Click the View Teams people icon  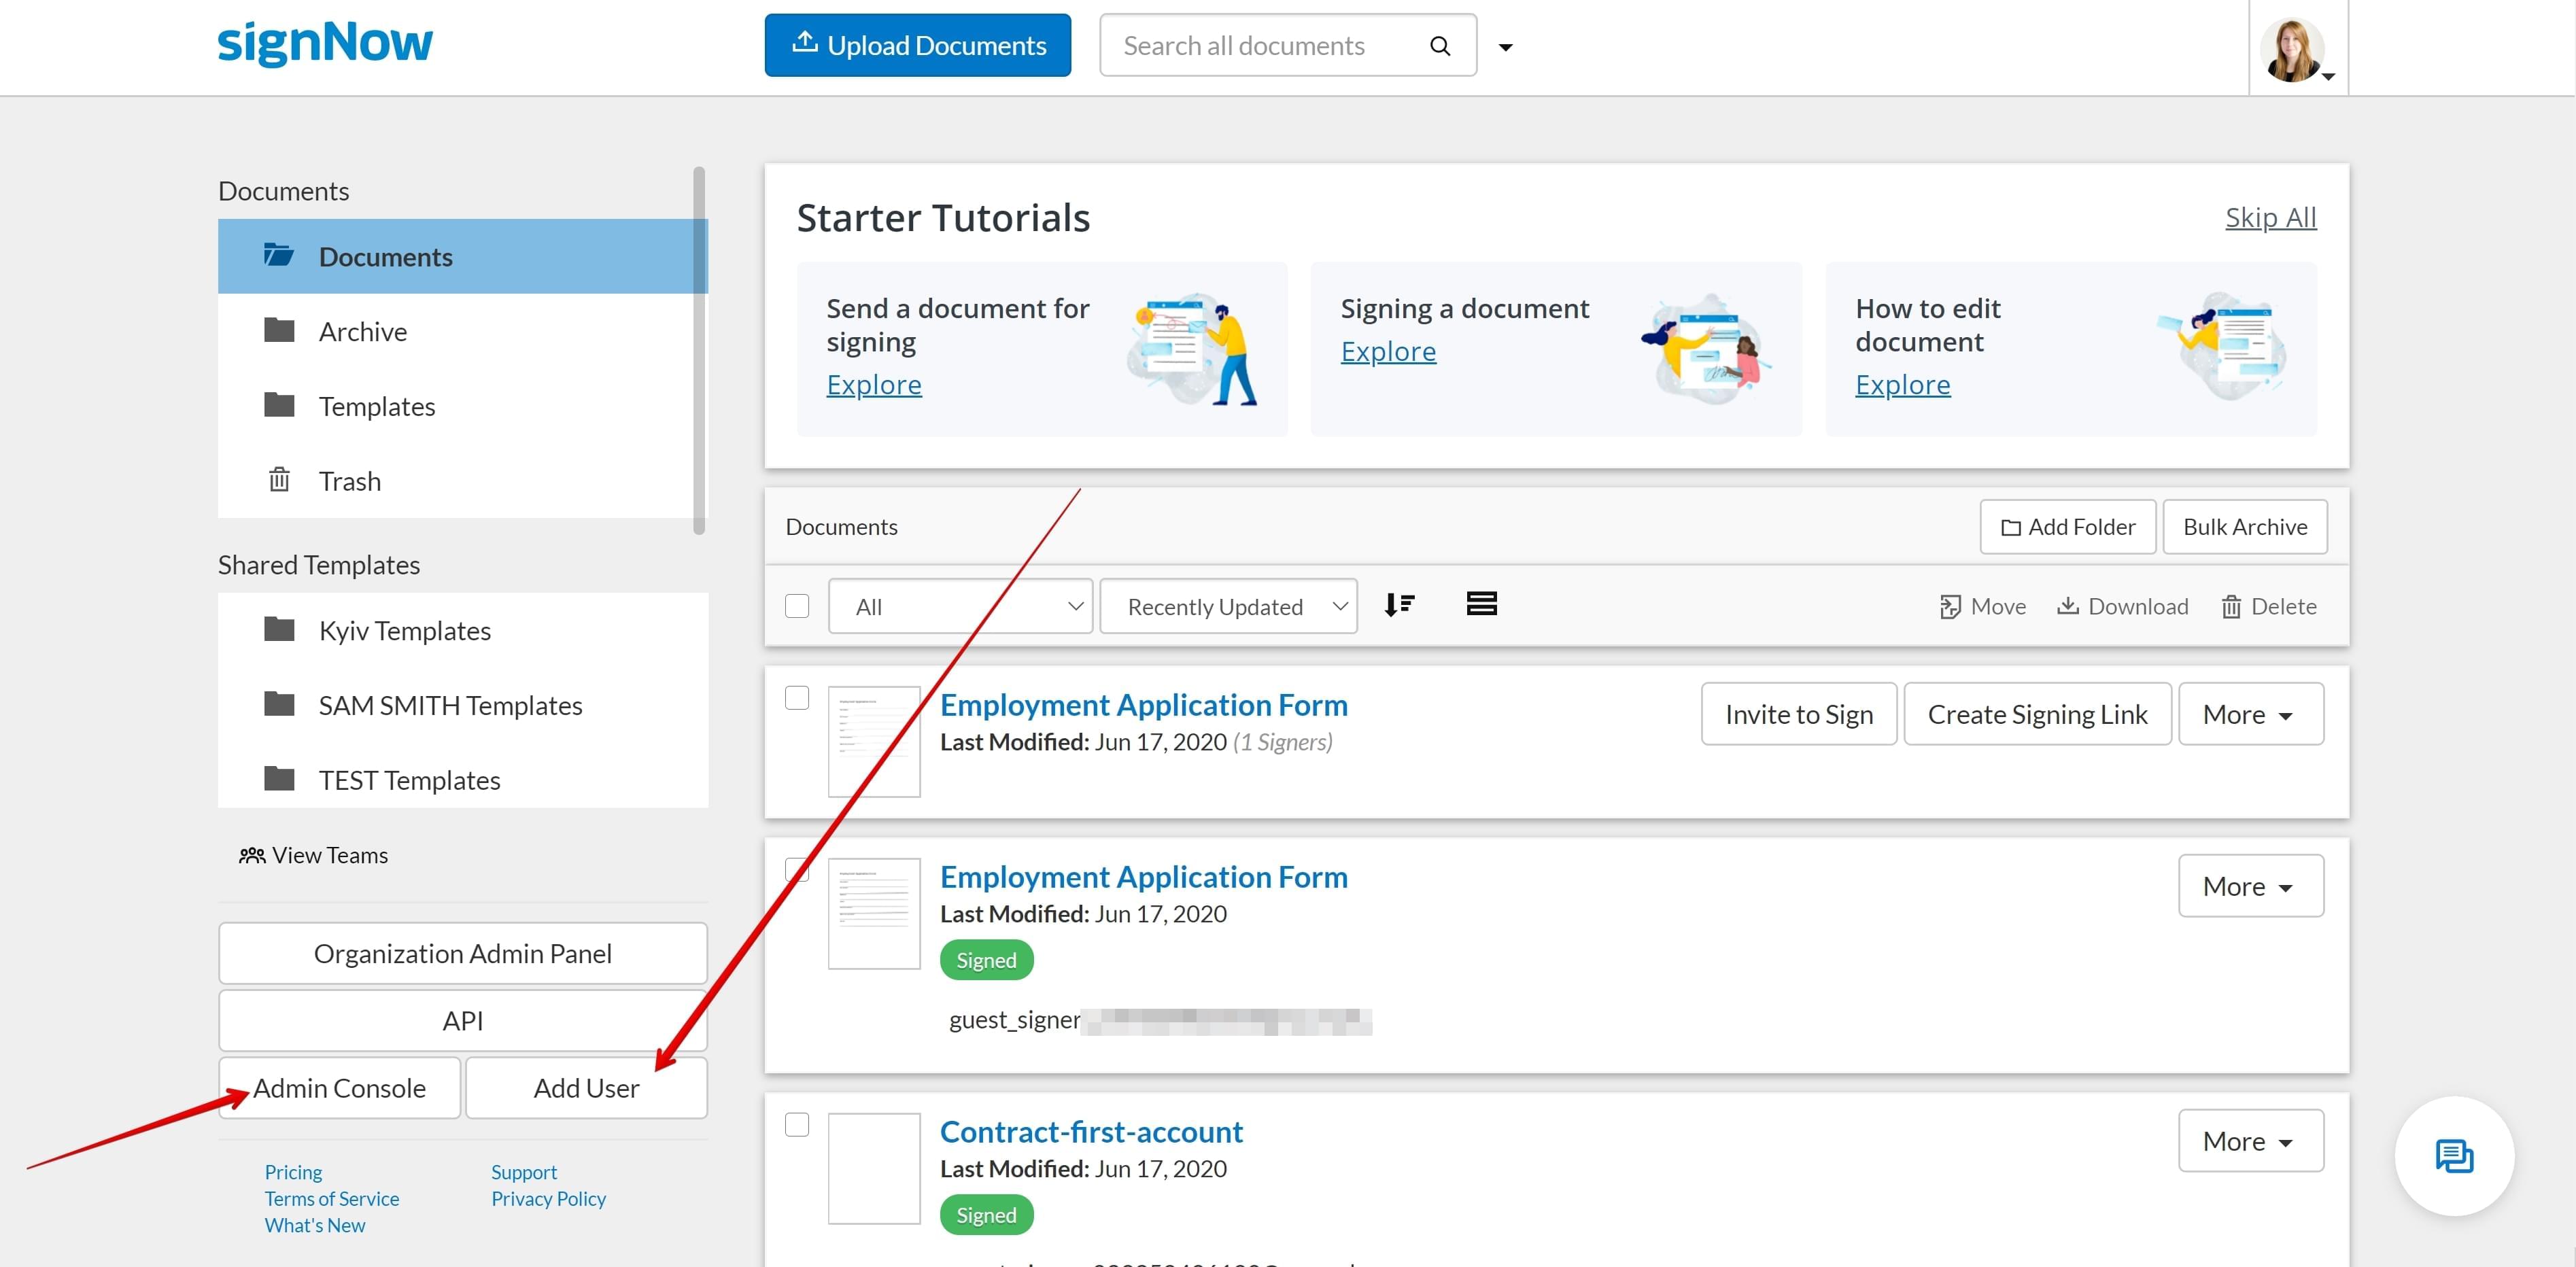[x=252, y=855]
